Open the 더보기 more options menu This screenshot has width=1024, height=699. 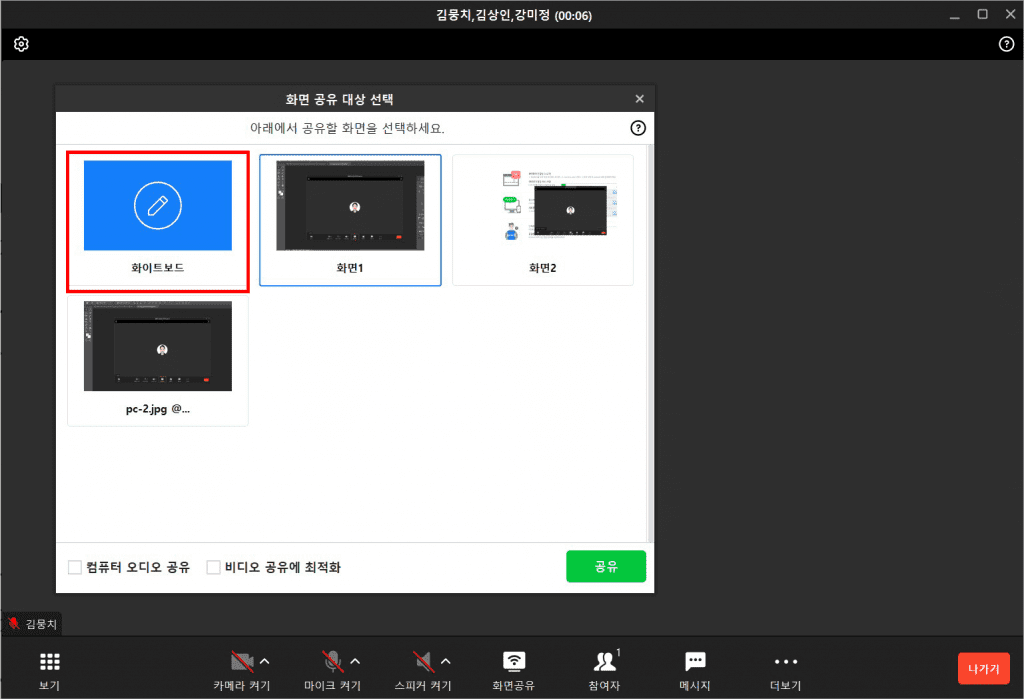[785, 661]
